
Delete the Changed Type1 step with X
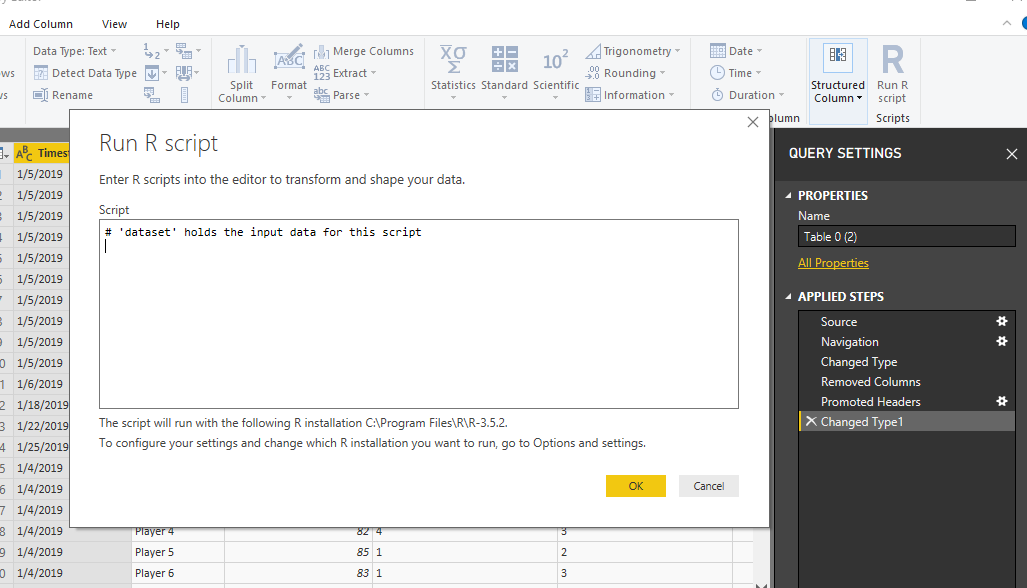810,422
